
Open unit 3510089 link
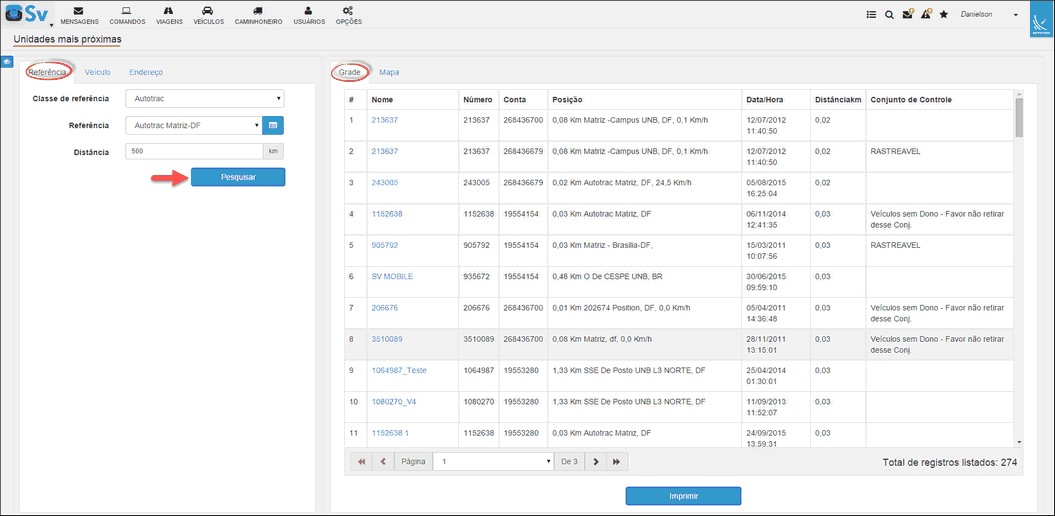(x=387, y=339)
